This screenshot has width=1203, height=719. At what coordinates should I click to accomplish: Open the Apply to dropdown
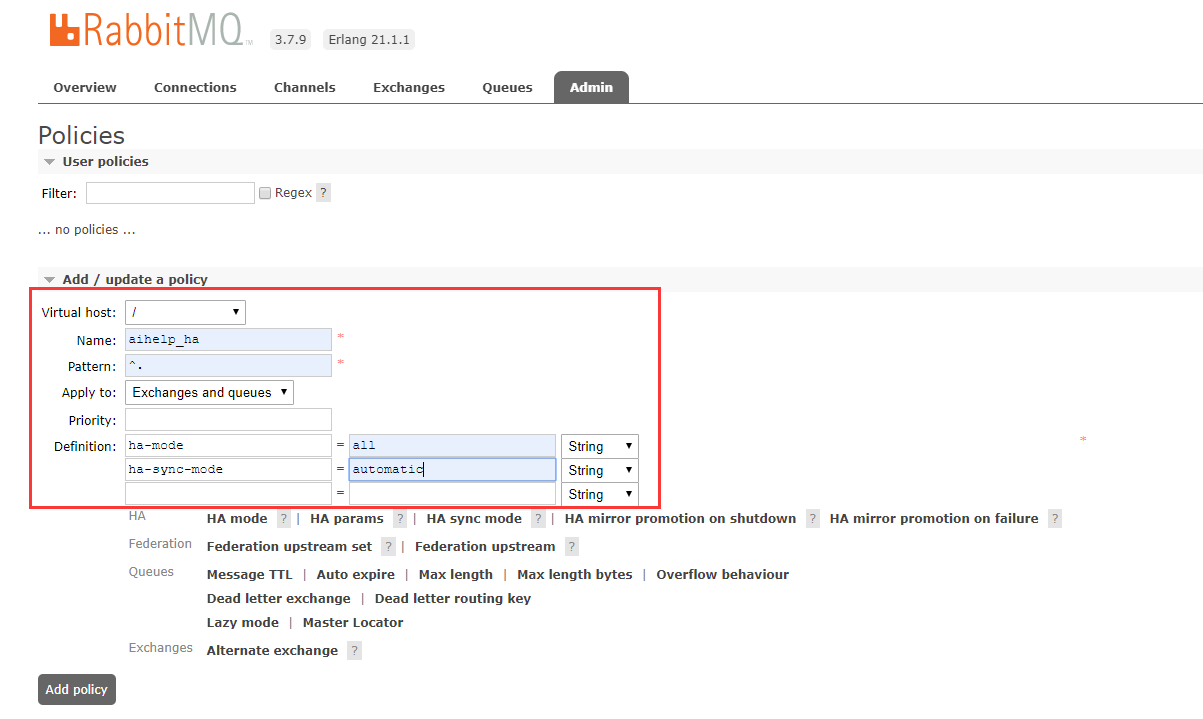pos(209,393)
